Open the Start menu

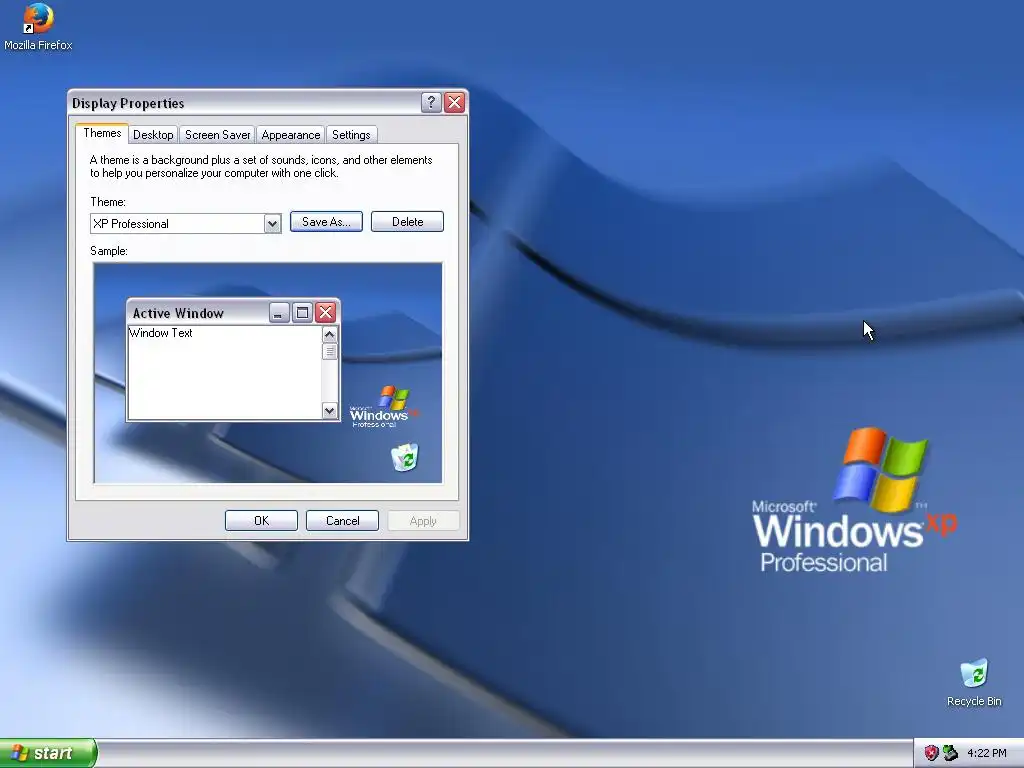(x=48, y=753)
